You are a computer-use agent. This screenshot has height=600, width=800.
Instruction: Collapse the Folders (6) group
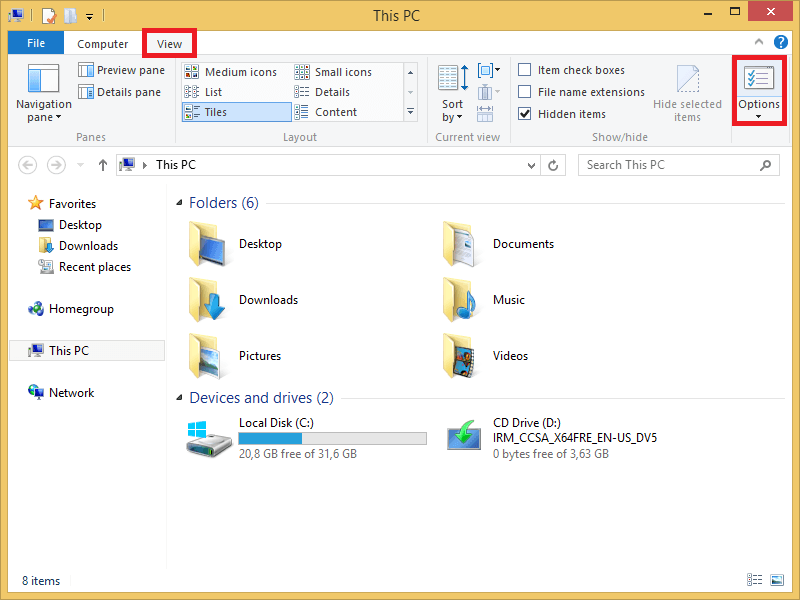[x=178, y=202]
